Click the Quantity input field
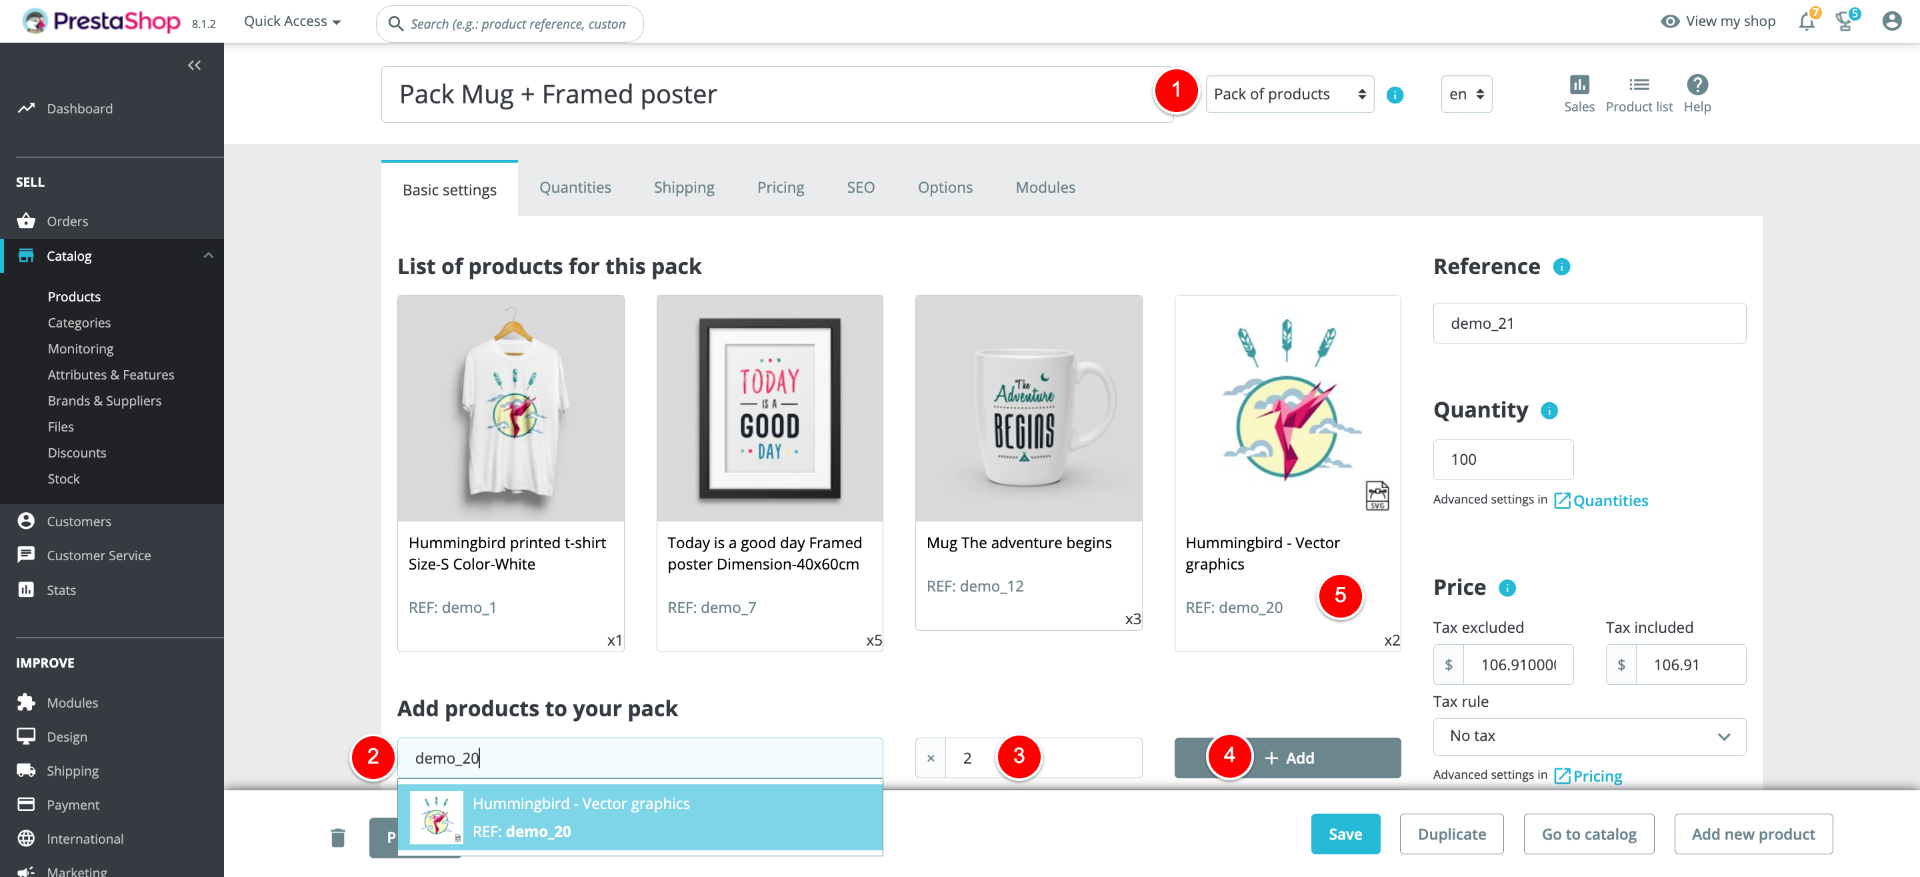1920x877 pixels. pos(1502,460)
